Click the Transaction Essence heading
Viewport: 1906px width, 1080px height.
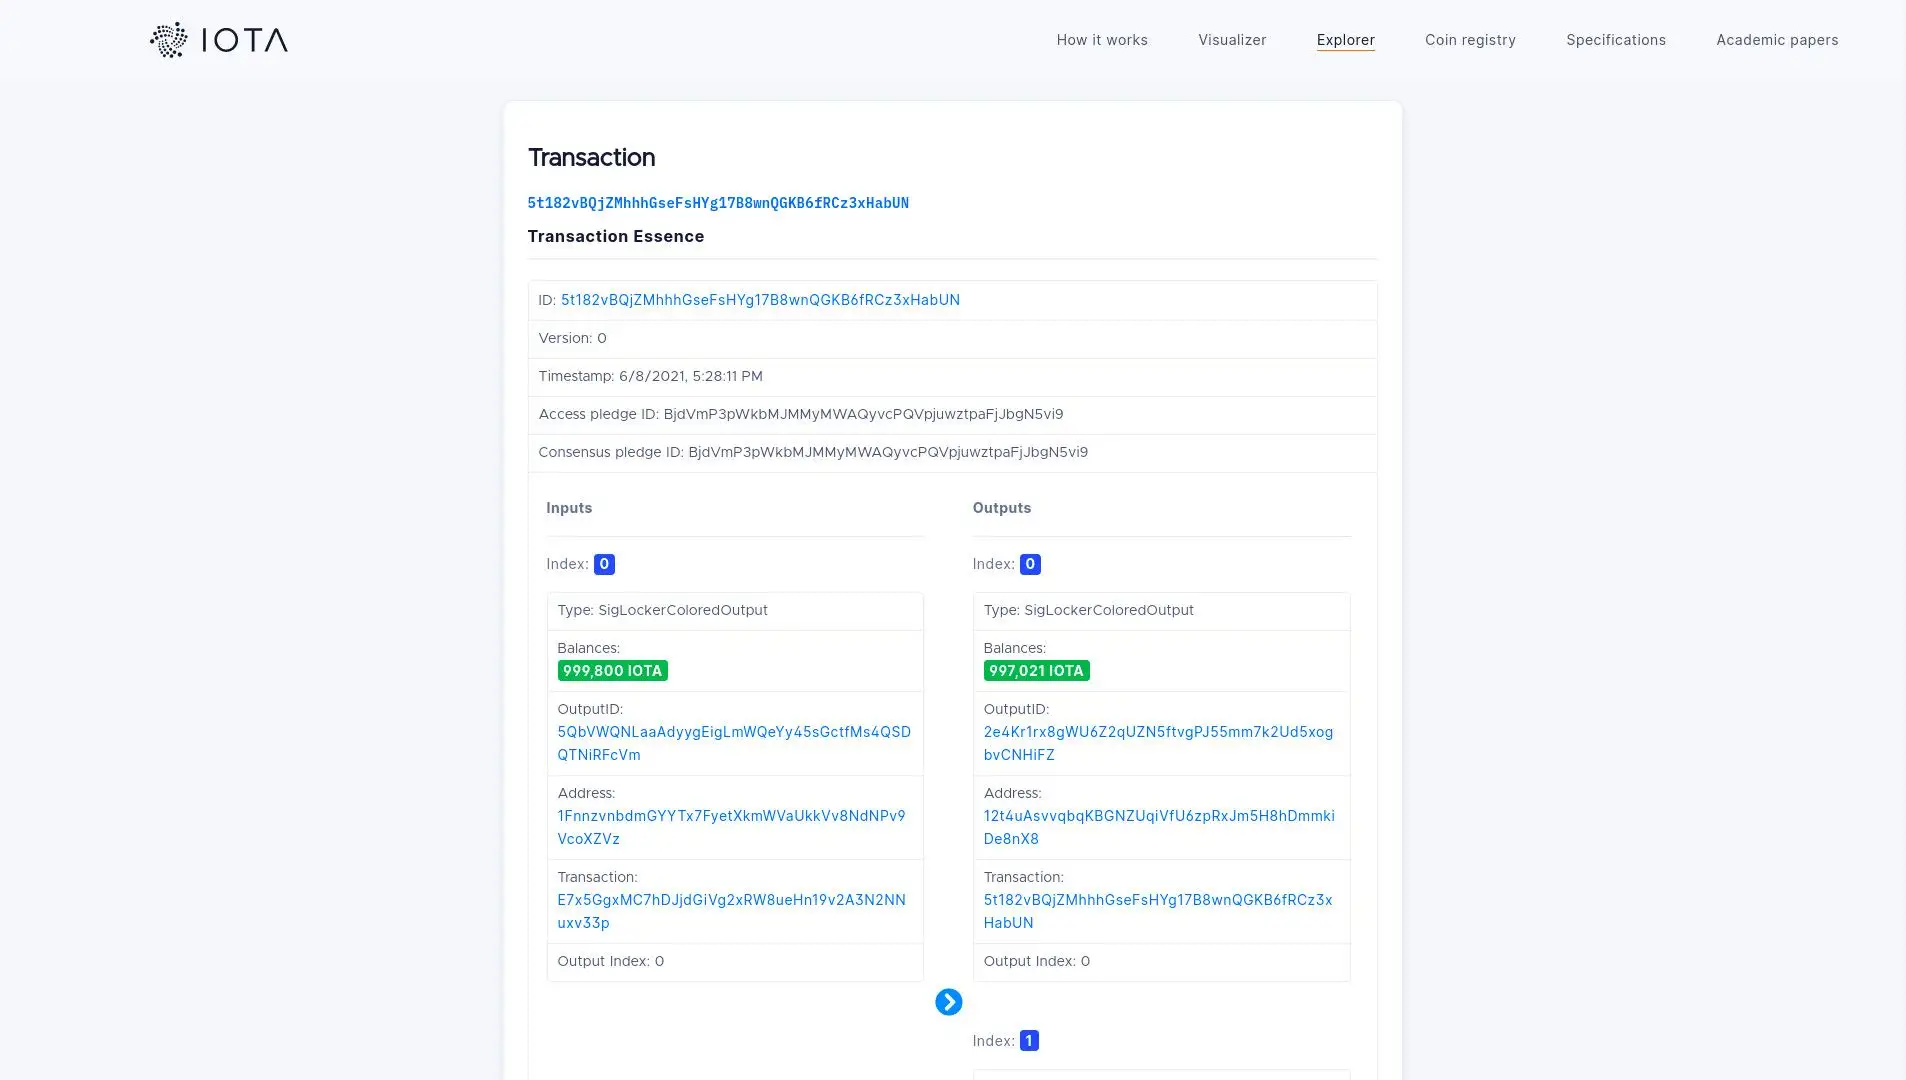615,237
